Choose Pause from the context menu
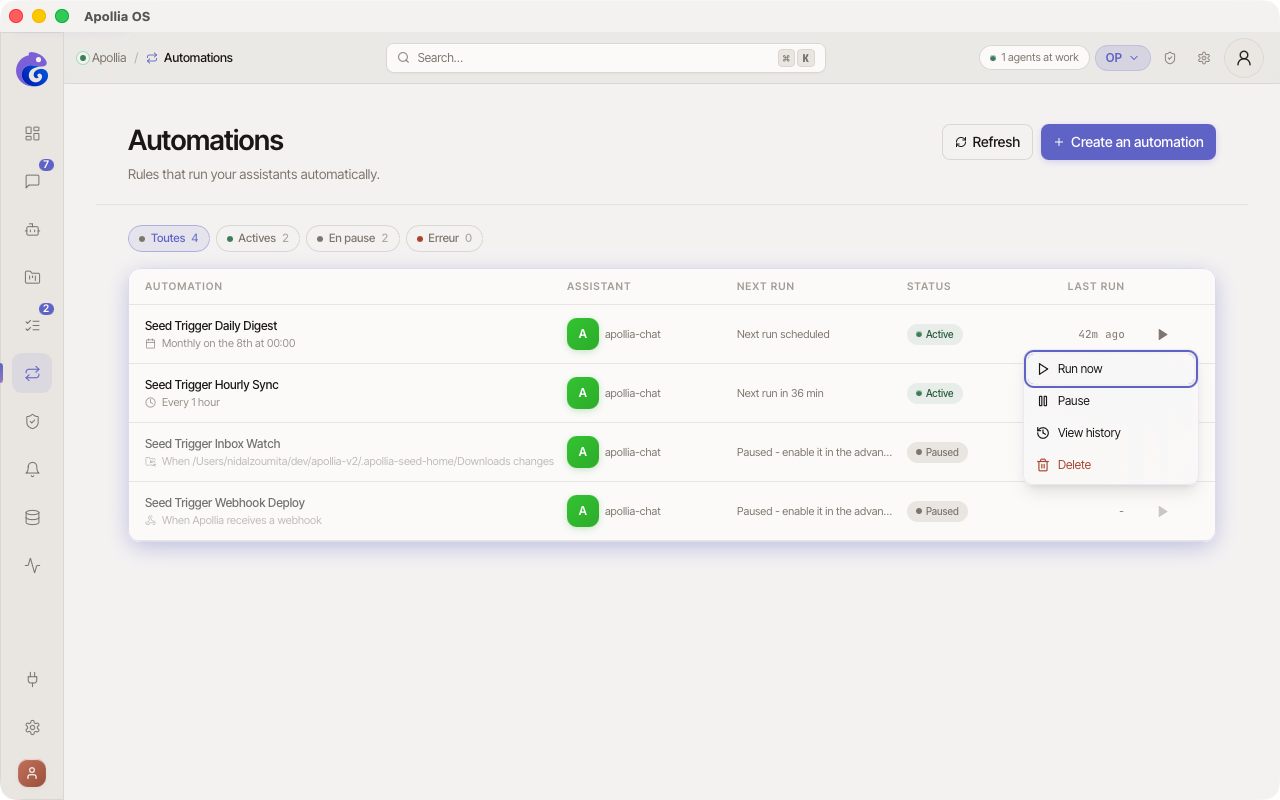 tap(1111, 401)
